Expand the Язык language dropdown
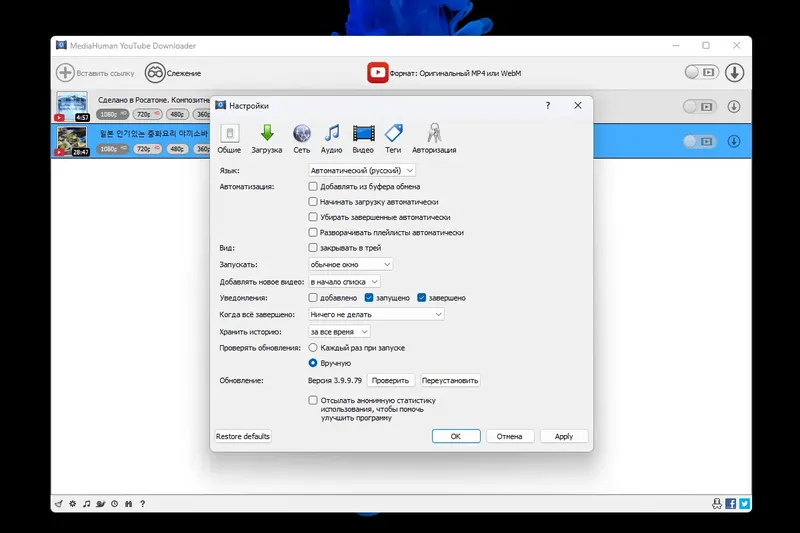The height and width of the screenshot is (533, 800). [362, 170]
